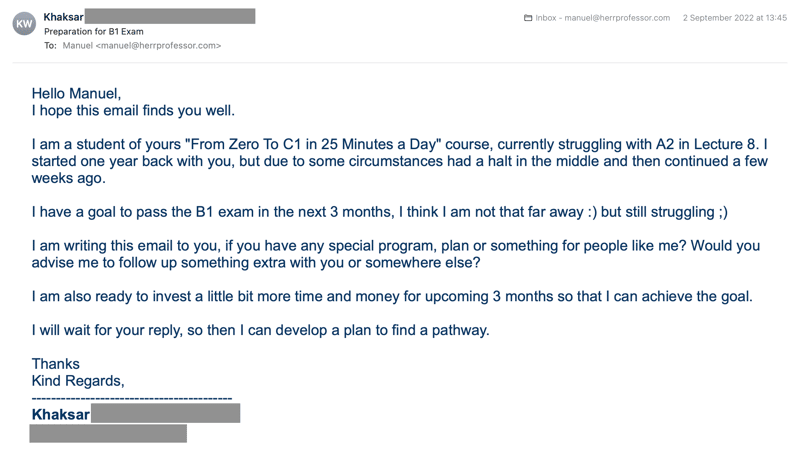This screenshot has width=800, height=457.
Task: Click the line I will wait for your reply
Action: 260,330
